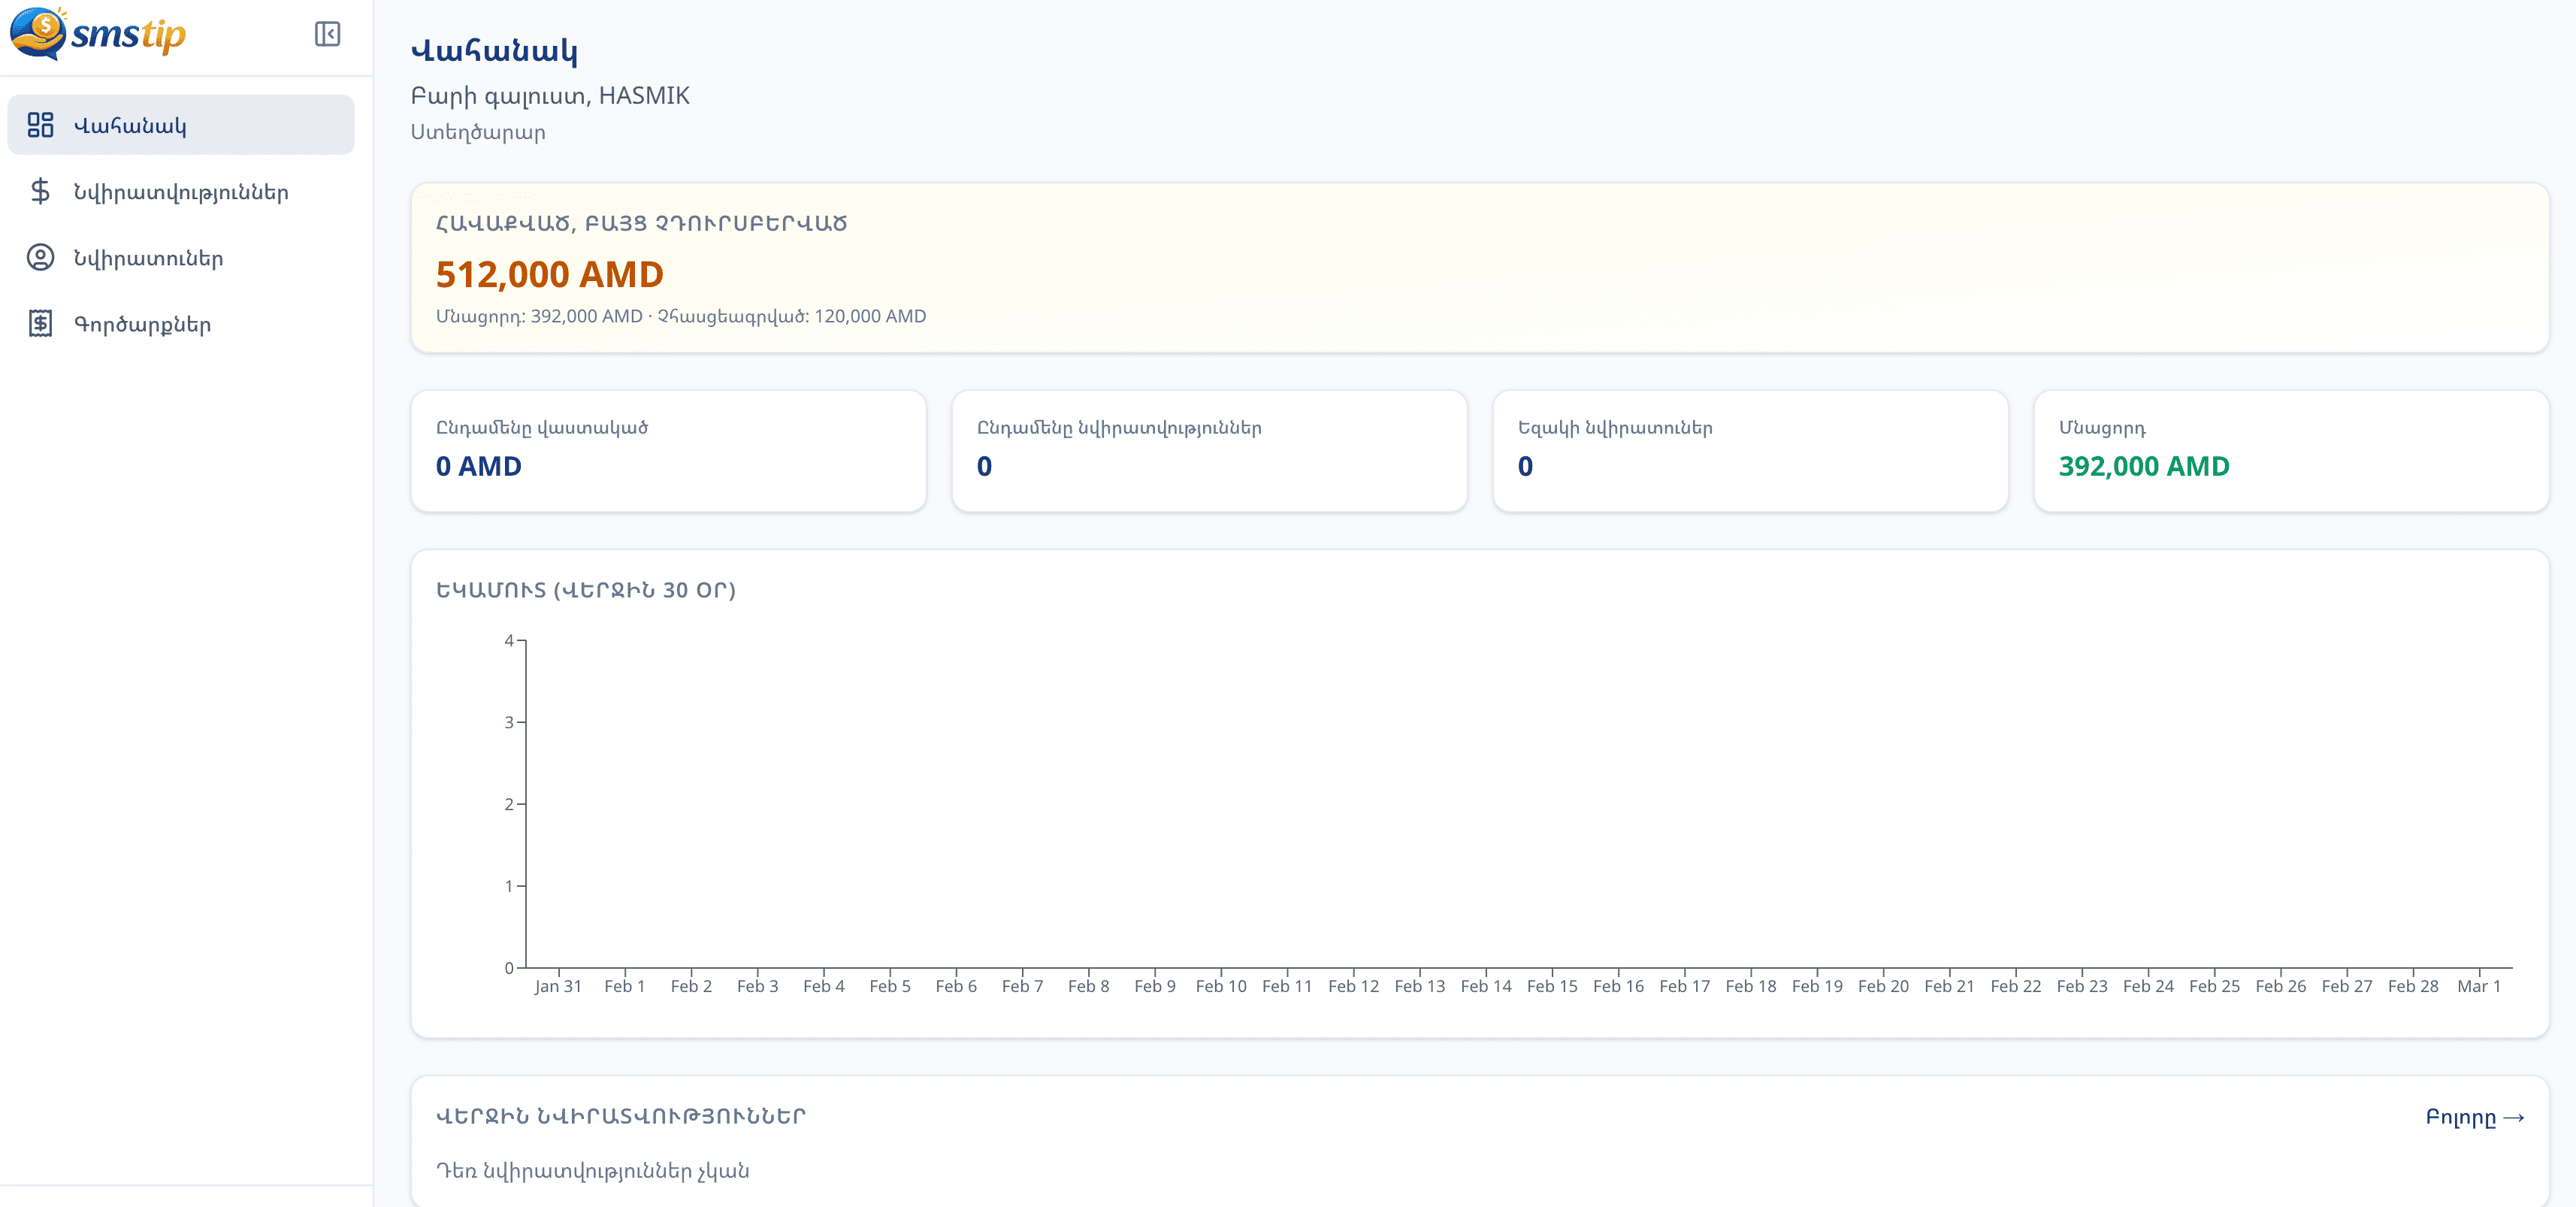Open Նվիրատվություններ menu item

point(181,192)
